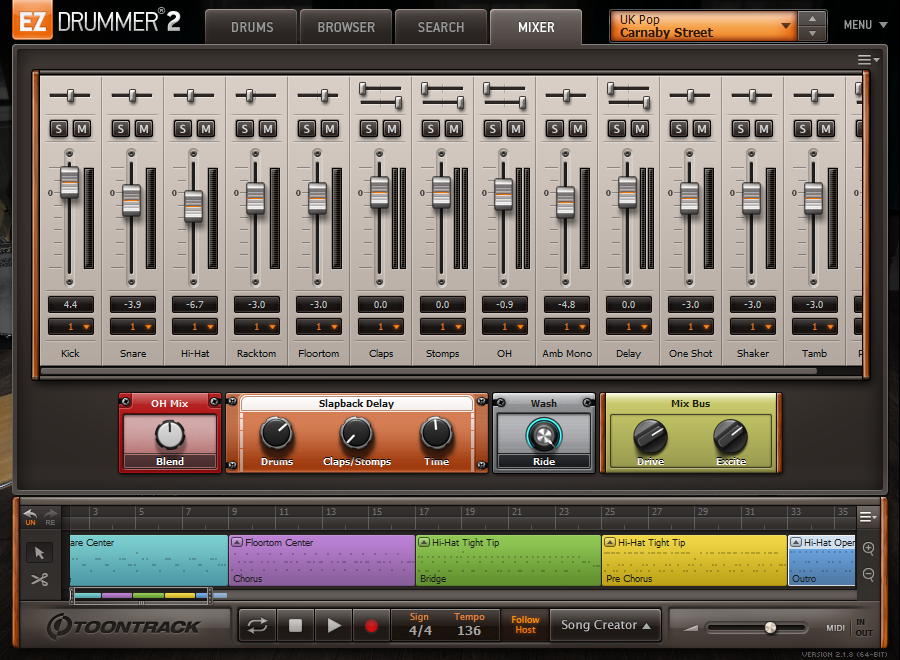This screenshot has height=660, width=900.
Task: Solo the Amb Mono channel
Action: tap(554, 129)
